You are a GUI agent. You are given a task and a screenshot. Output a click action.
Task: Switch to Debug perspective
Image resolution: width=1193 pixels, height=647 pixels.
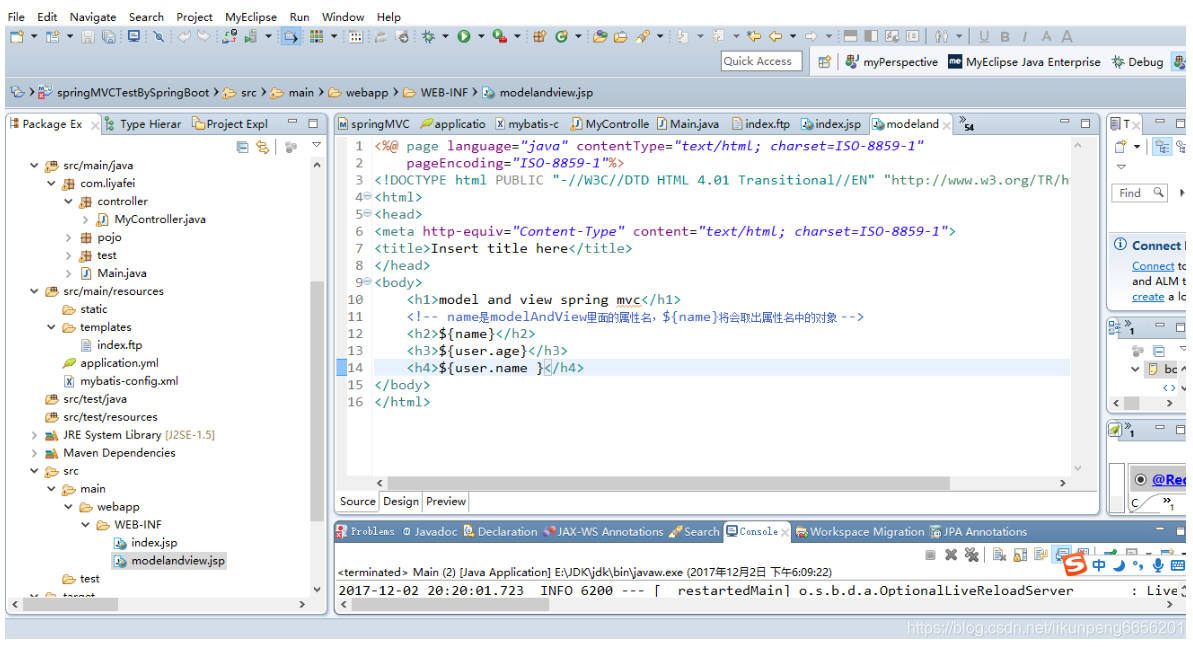[1137, 62]
